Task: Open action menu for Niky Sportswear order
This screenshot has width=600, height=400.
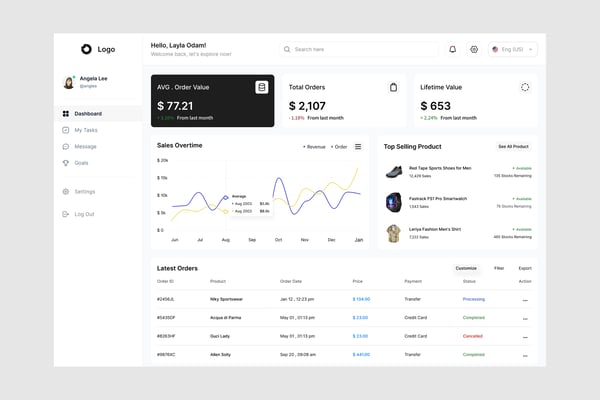Action: click(525, 300)
